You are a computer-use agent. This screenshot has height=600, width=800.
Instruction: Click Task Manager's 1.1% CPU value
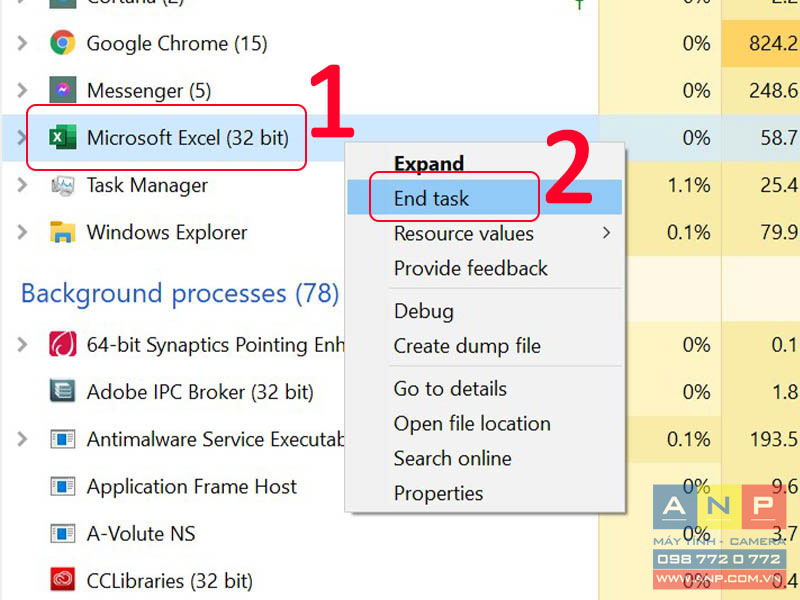click(689, 185)
